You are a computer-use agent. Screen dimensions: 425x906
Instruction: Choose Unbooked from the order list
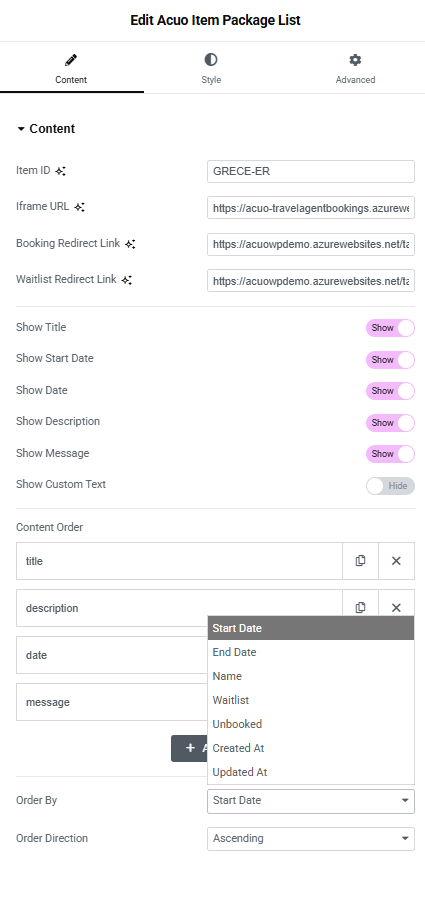[x=311, y=724]
